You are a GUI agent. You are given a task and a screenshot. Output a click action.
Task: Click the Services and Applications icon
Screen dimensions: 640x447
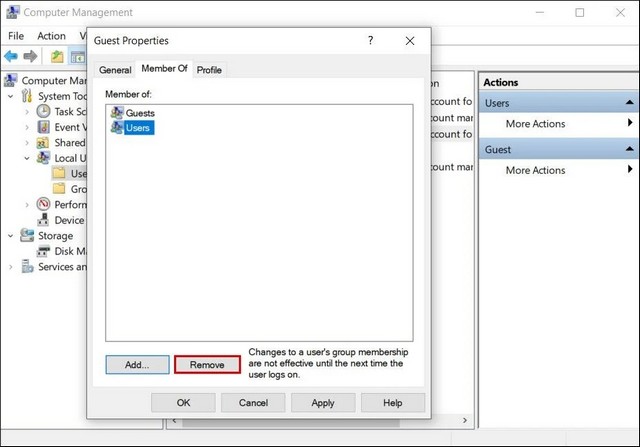pyautogui.click(x=27, y=267)
